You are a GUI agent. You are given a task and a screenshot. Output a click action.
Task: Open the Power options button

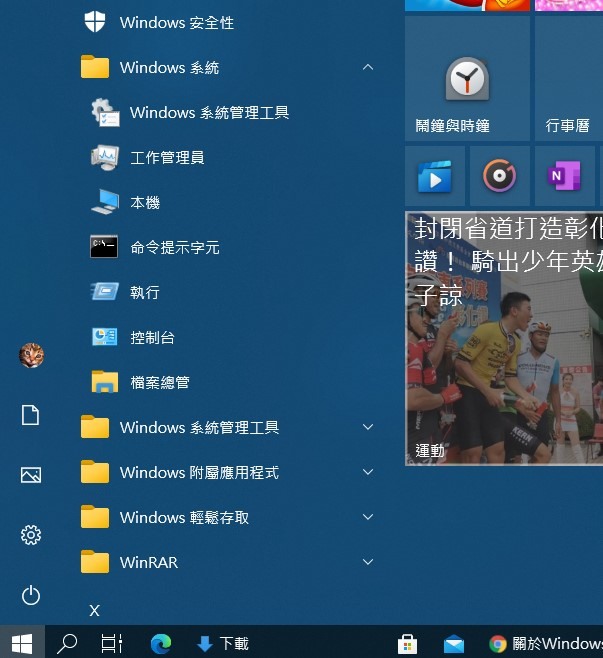pos(31,595)
